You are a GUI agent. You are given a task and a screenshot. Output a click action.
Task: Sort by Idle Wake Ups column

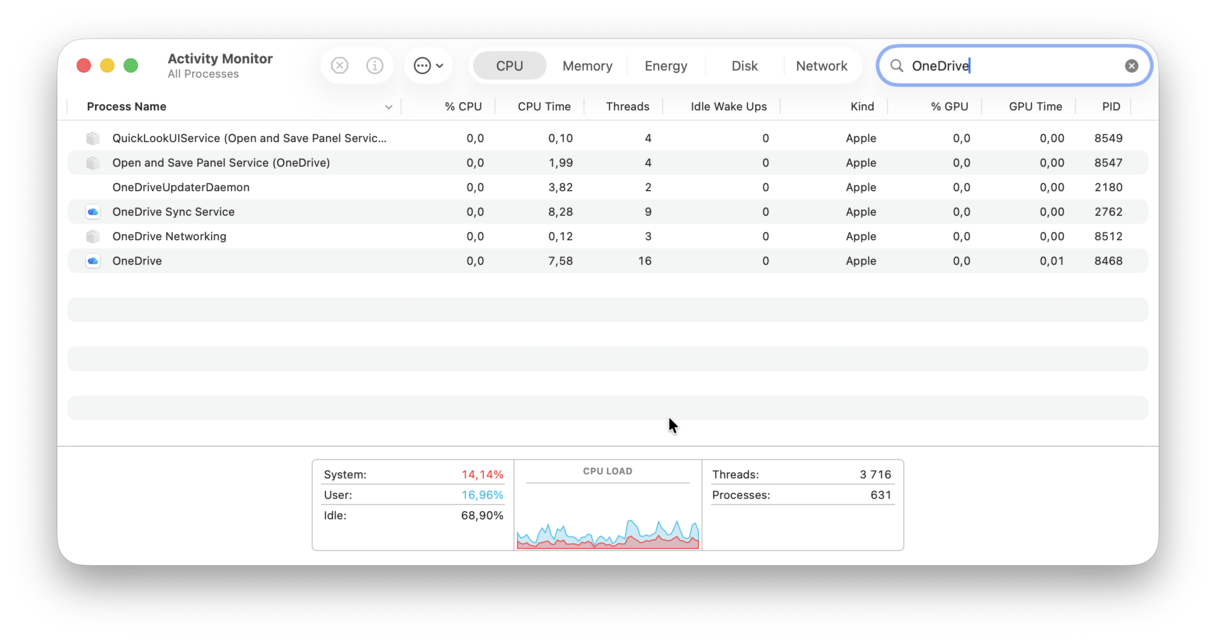tap(728, 107)
